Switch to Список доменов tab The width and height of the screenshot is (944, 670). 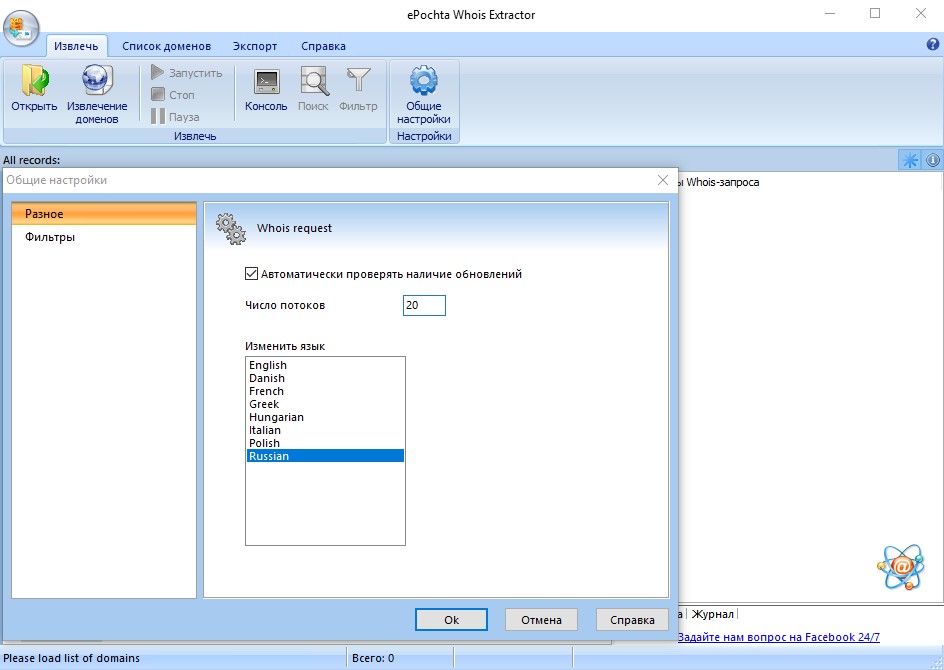pyautogui.click(x=166, y=46)
